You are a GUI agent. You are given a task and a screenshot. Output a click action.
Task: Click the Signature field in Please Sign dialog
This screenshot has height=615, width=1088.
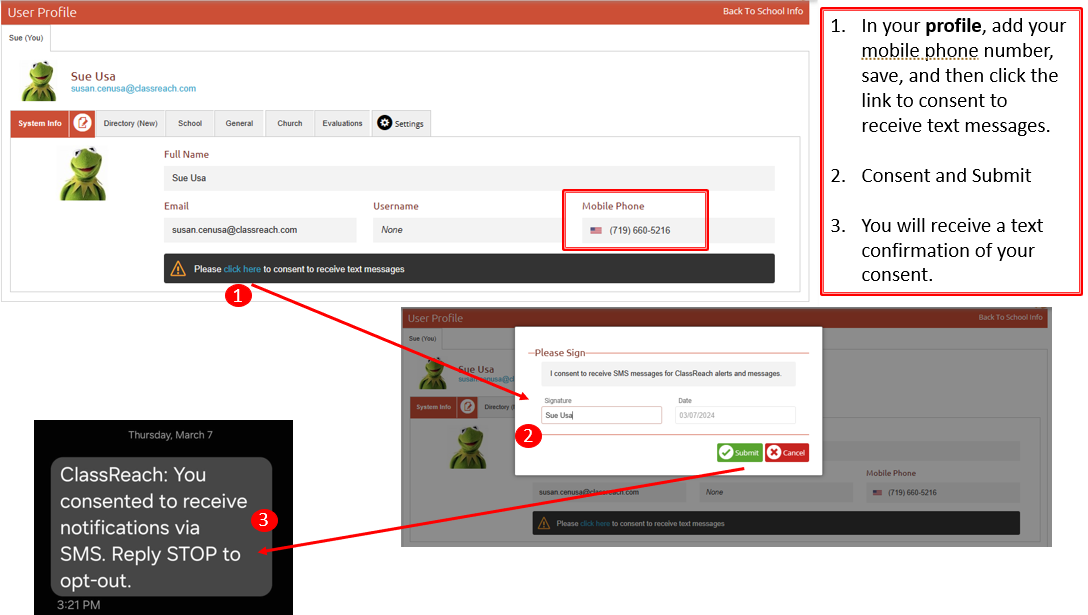(x=601, y=415)
